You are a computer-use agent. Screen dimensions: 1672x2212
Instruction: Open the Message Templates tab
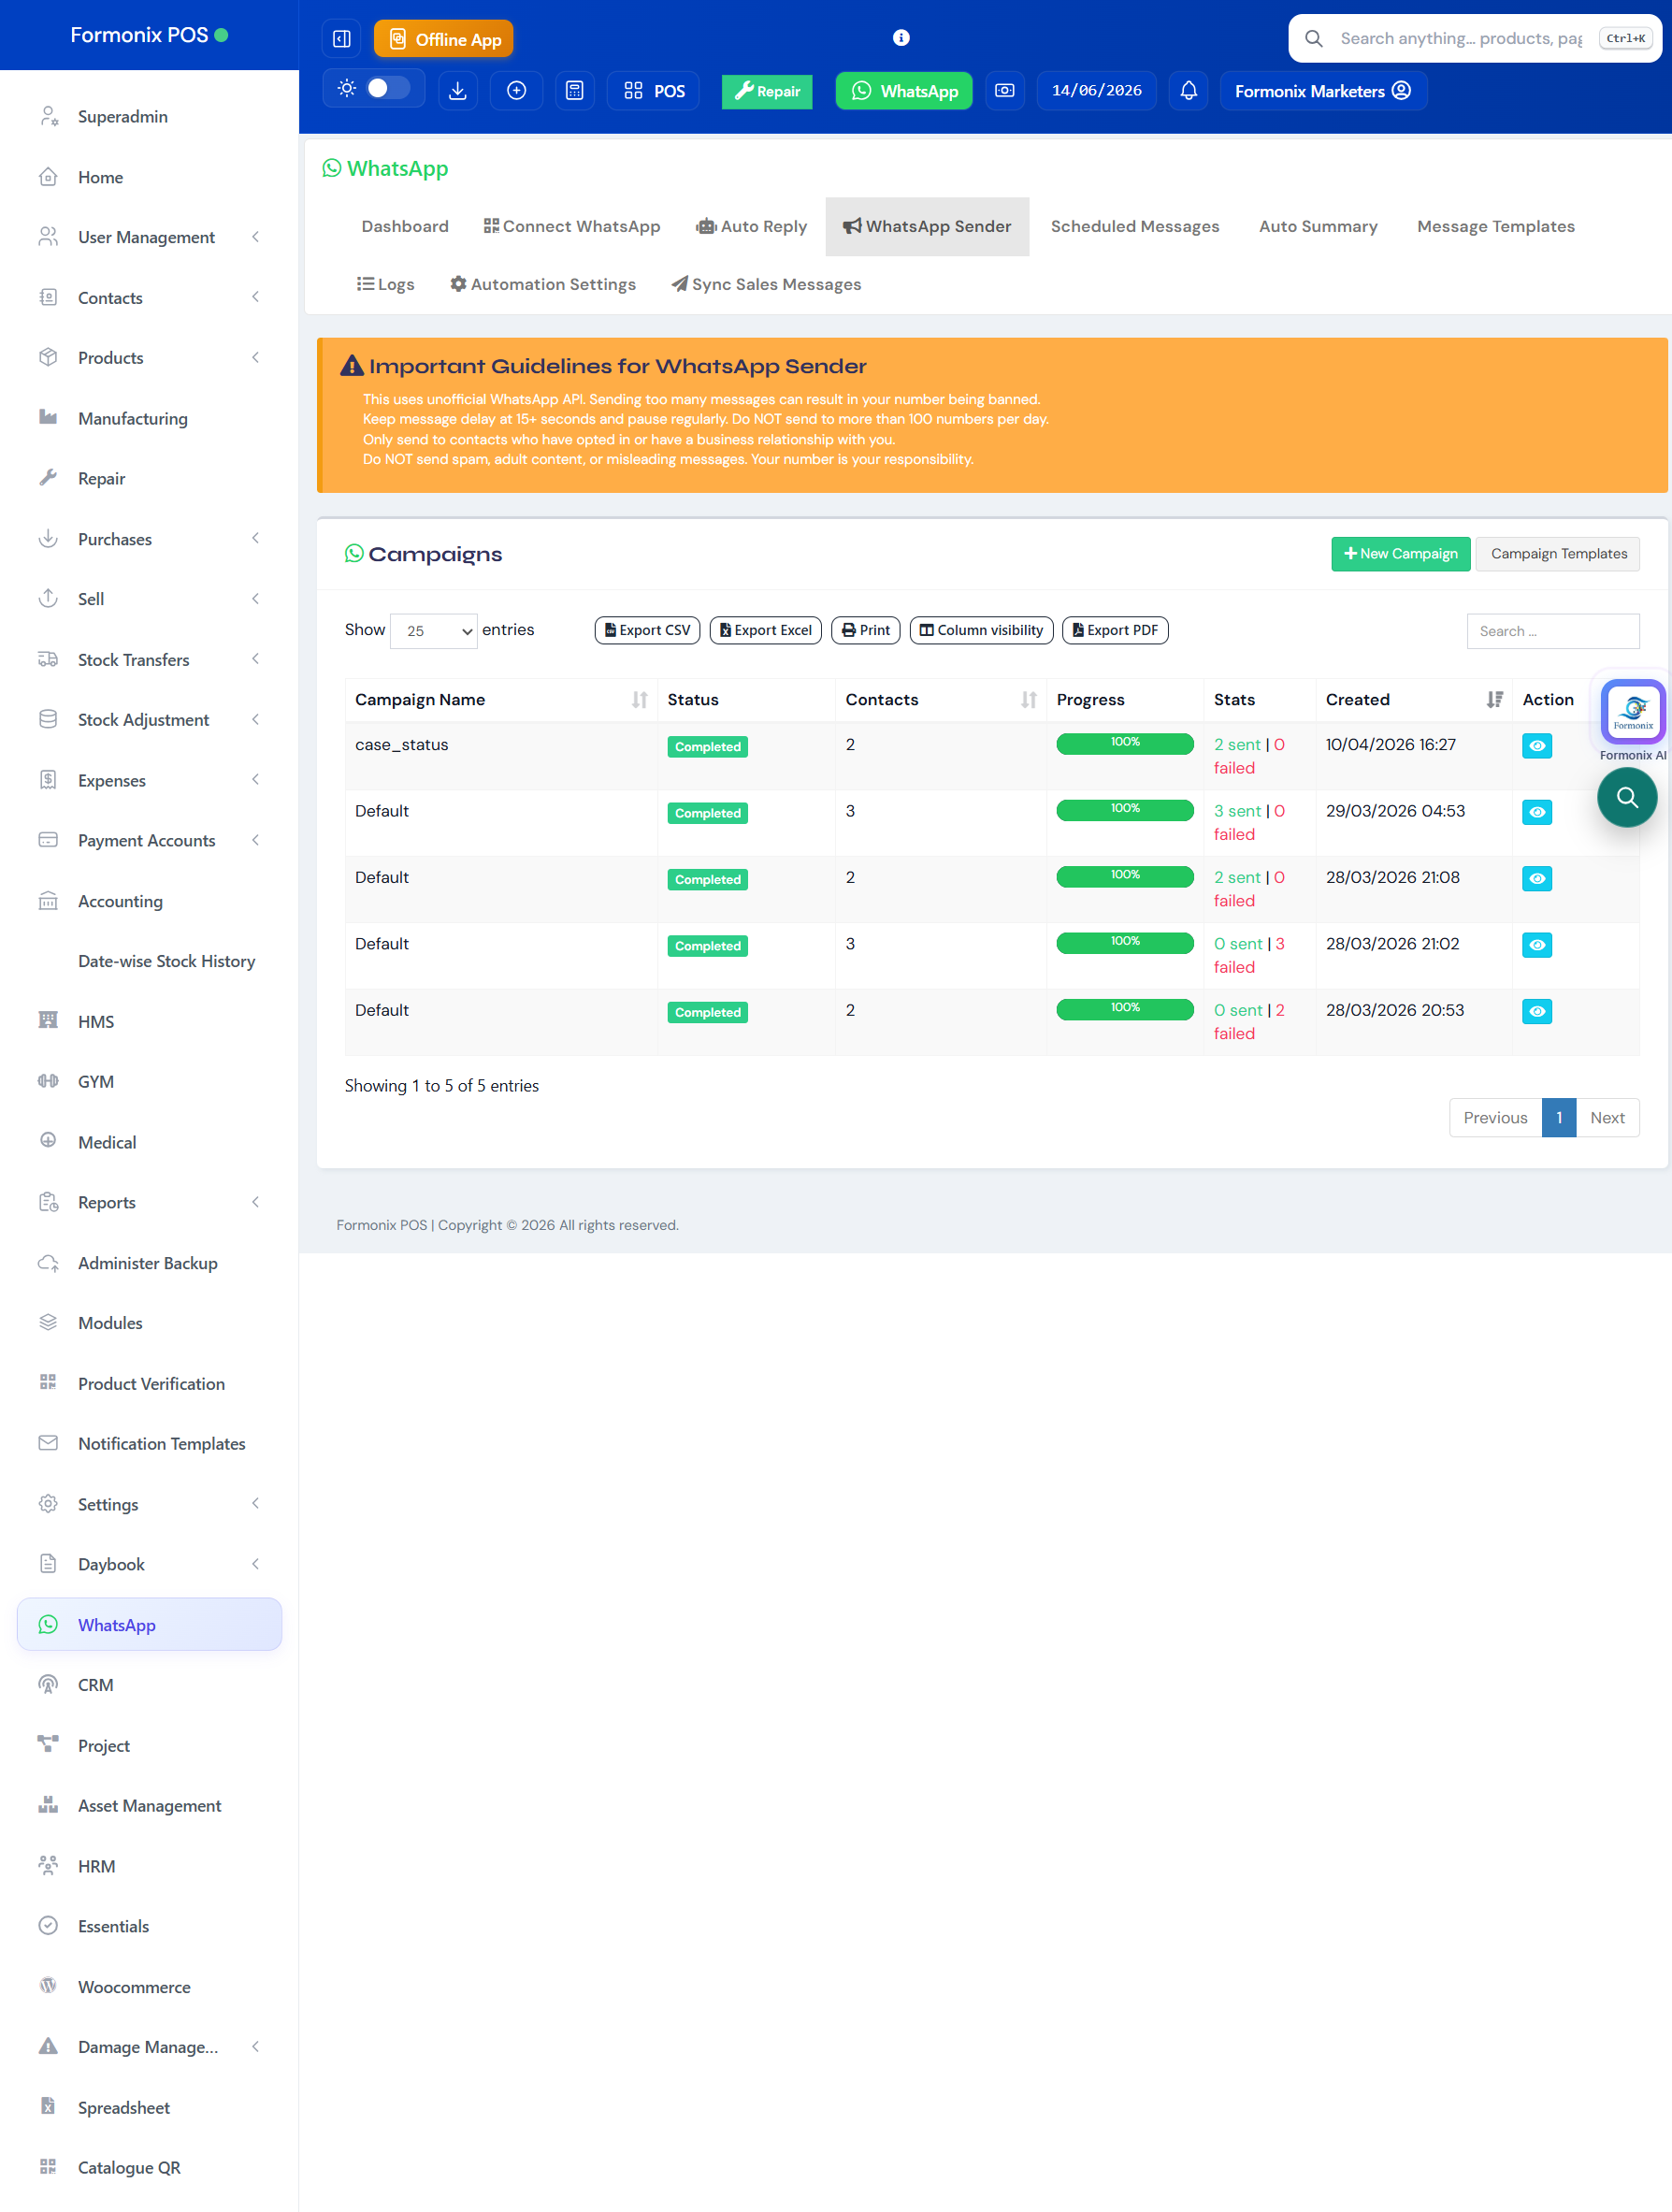pos(1495,227)
